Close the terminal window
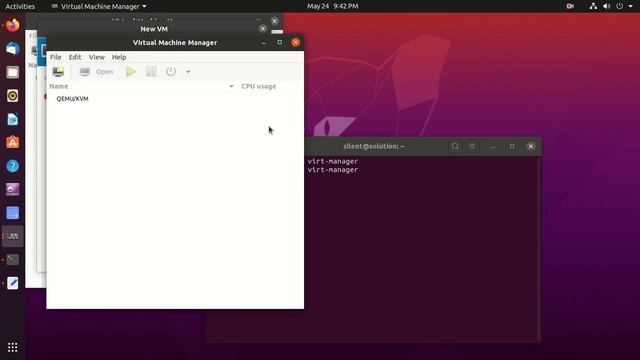640x360 pixels. [x=531, y=146]
